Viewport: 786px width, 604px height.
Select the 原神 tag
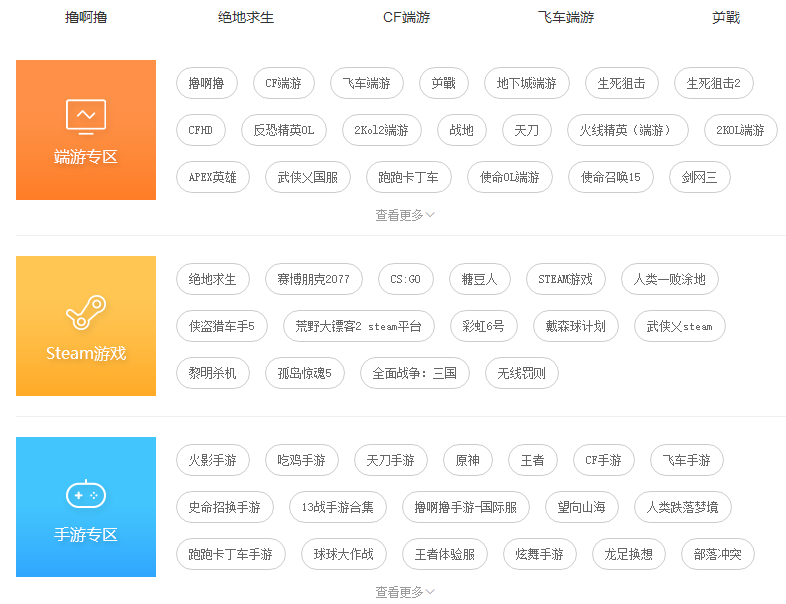tap(468, 460)
